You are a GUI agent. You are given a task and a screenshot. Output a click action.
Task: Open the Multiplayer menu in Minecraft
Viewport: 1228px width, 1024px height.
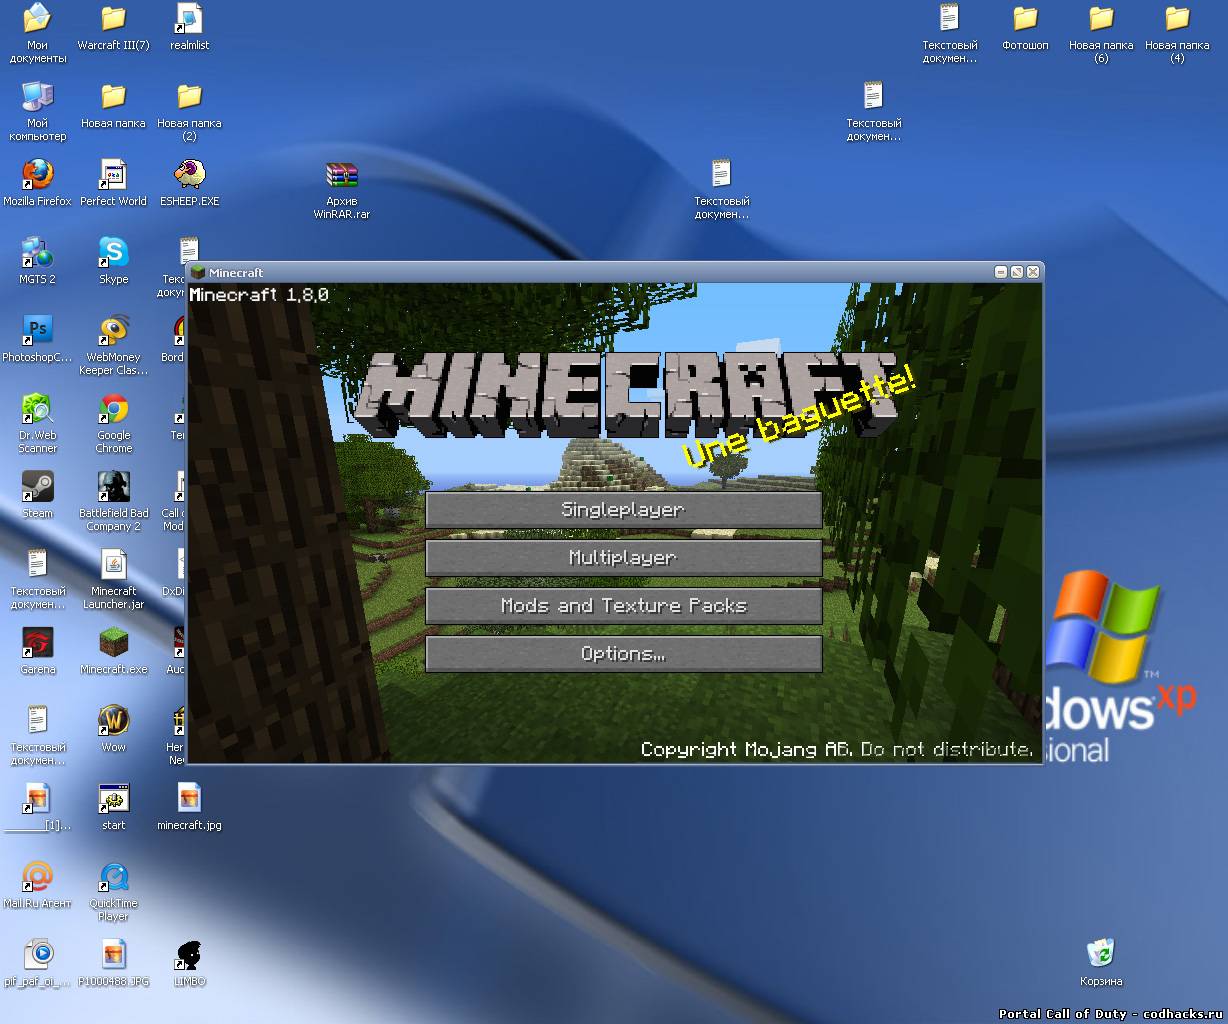pos(623,557)
